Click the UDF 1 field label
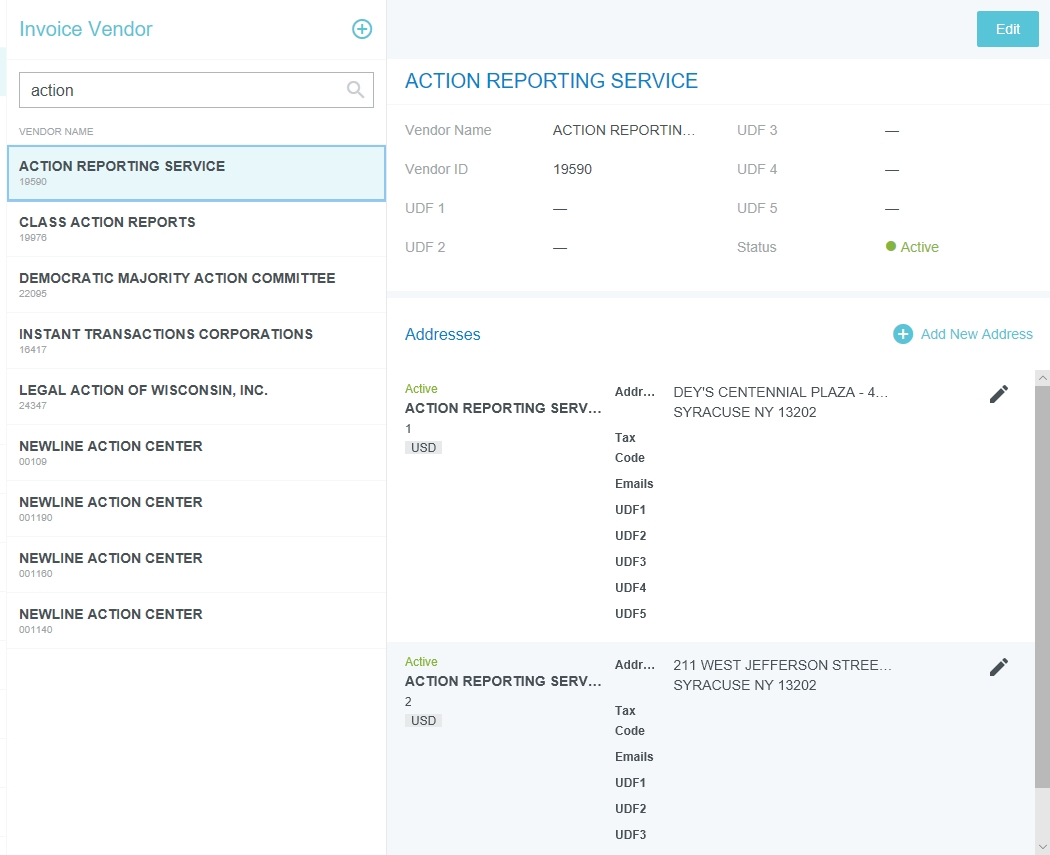 [x=425, y=208]
